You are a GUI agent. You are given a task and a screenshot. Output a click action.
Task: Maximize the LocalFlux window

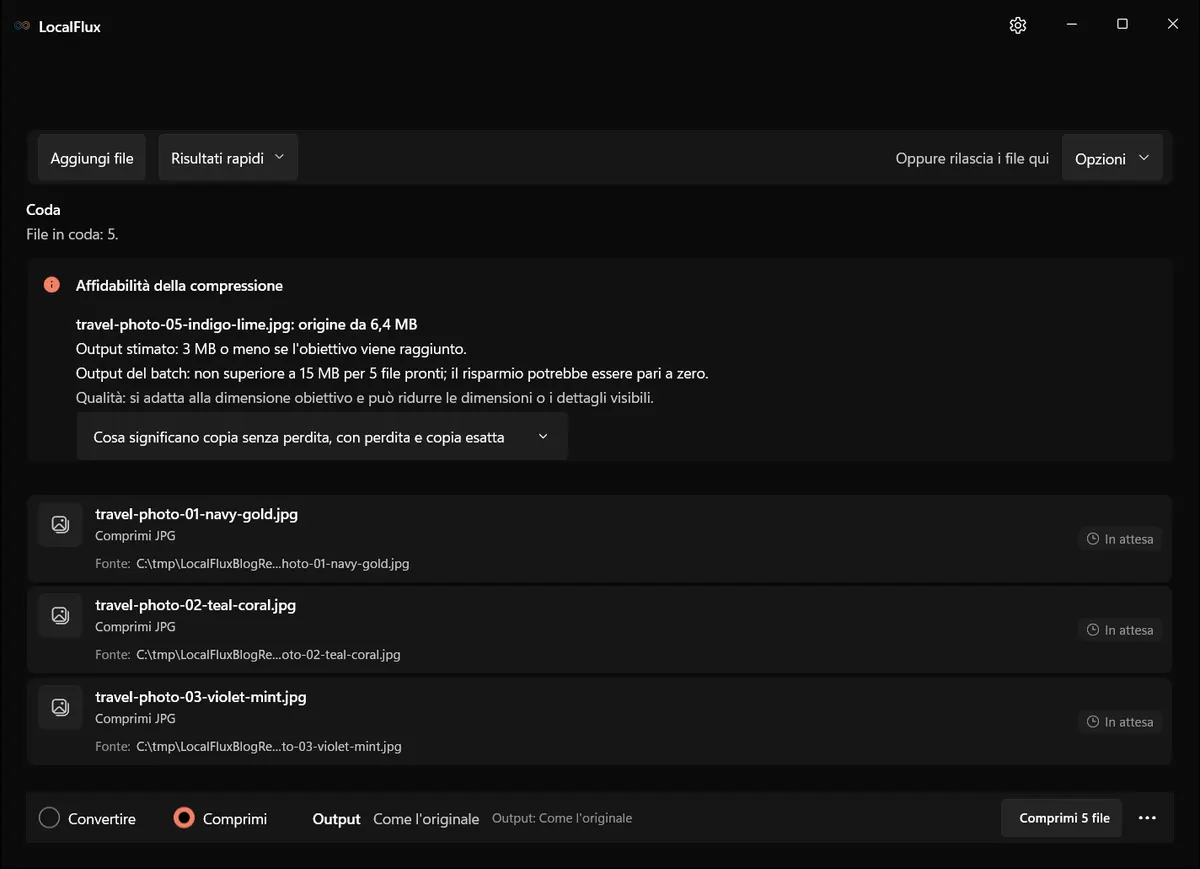[1122, 25]
